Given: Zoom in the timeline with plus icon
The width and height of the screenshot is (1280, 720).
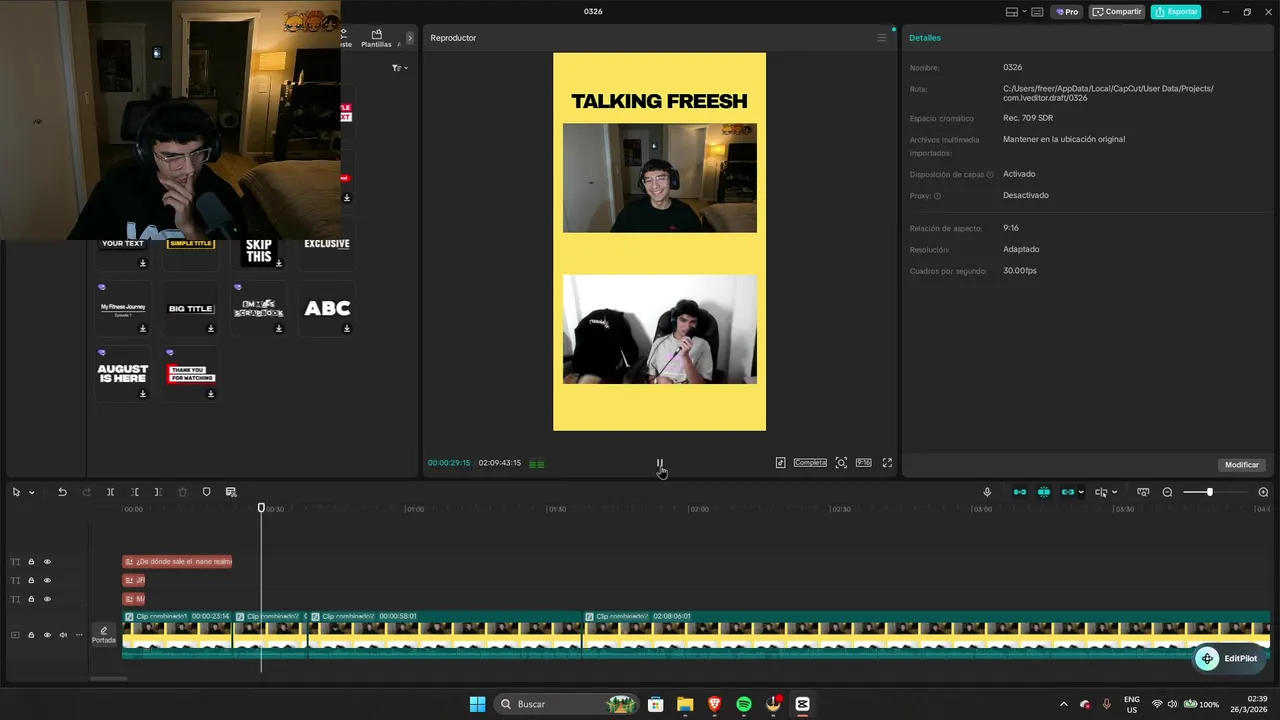Looking at the screenshot, I should tap(1263, 492).
